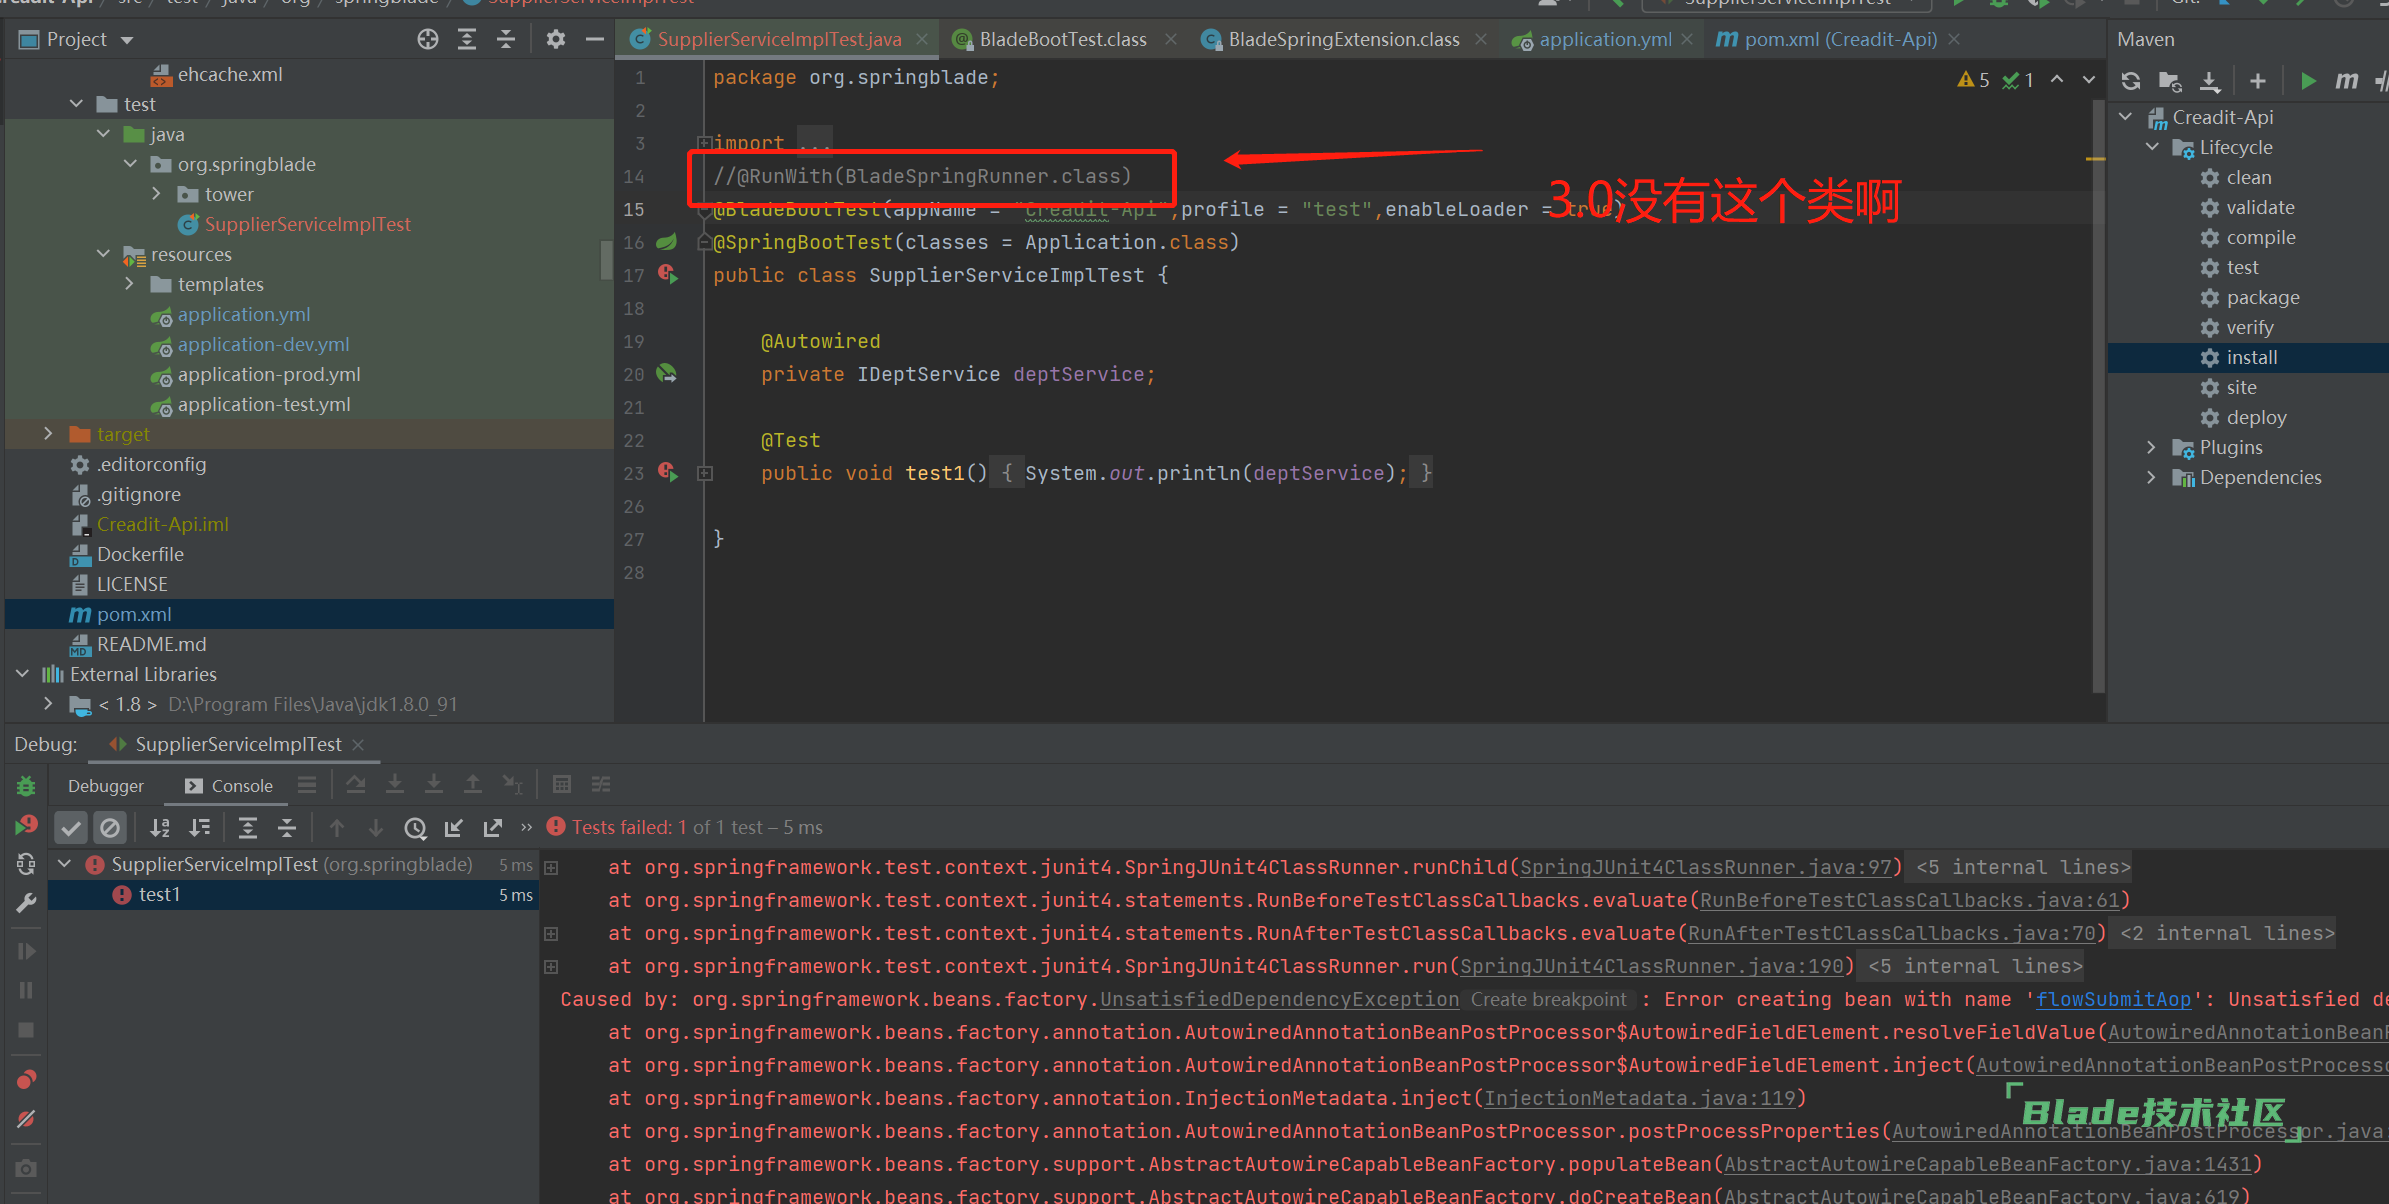
Task: Hide the Project panel with minus icon
Action: coord(595,39)
